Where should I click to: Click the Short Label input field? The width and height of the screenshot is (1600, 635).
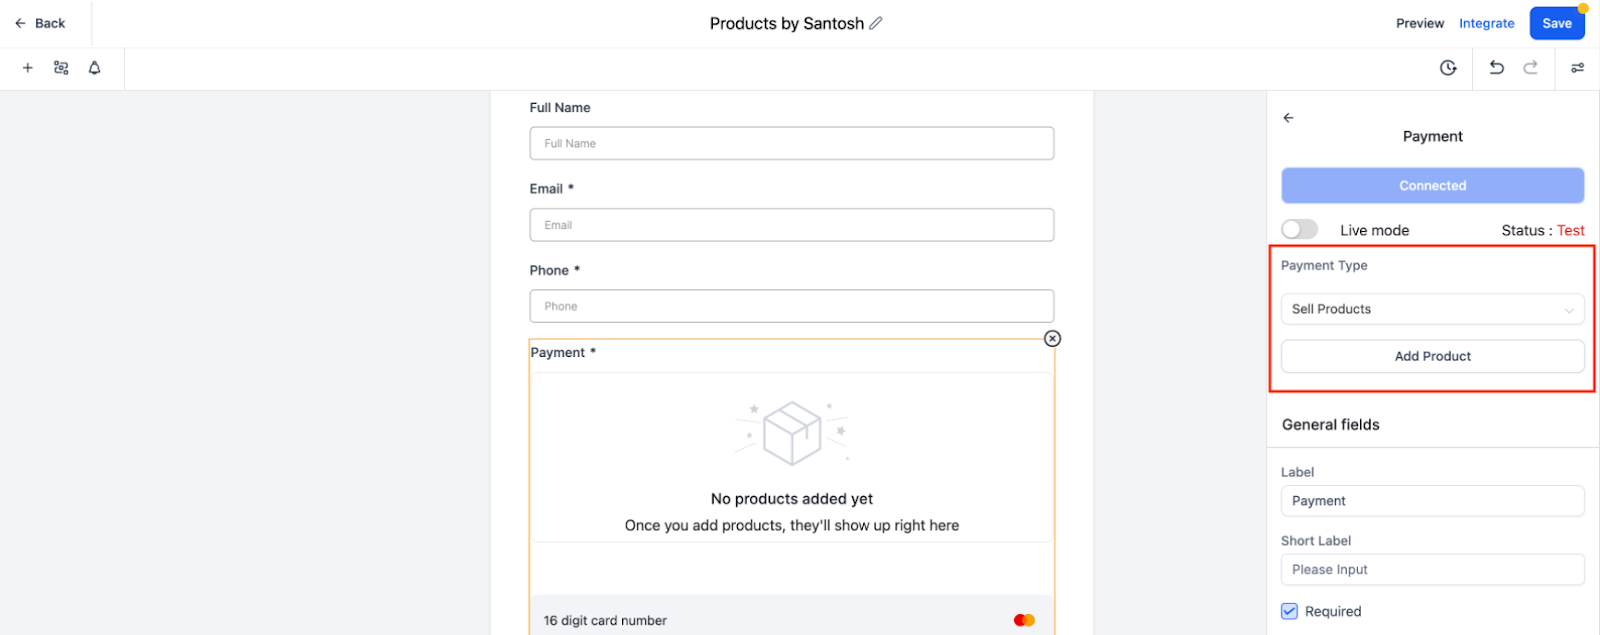1432,569
